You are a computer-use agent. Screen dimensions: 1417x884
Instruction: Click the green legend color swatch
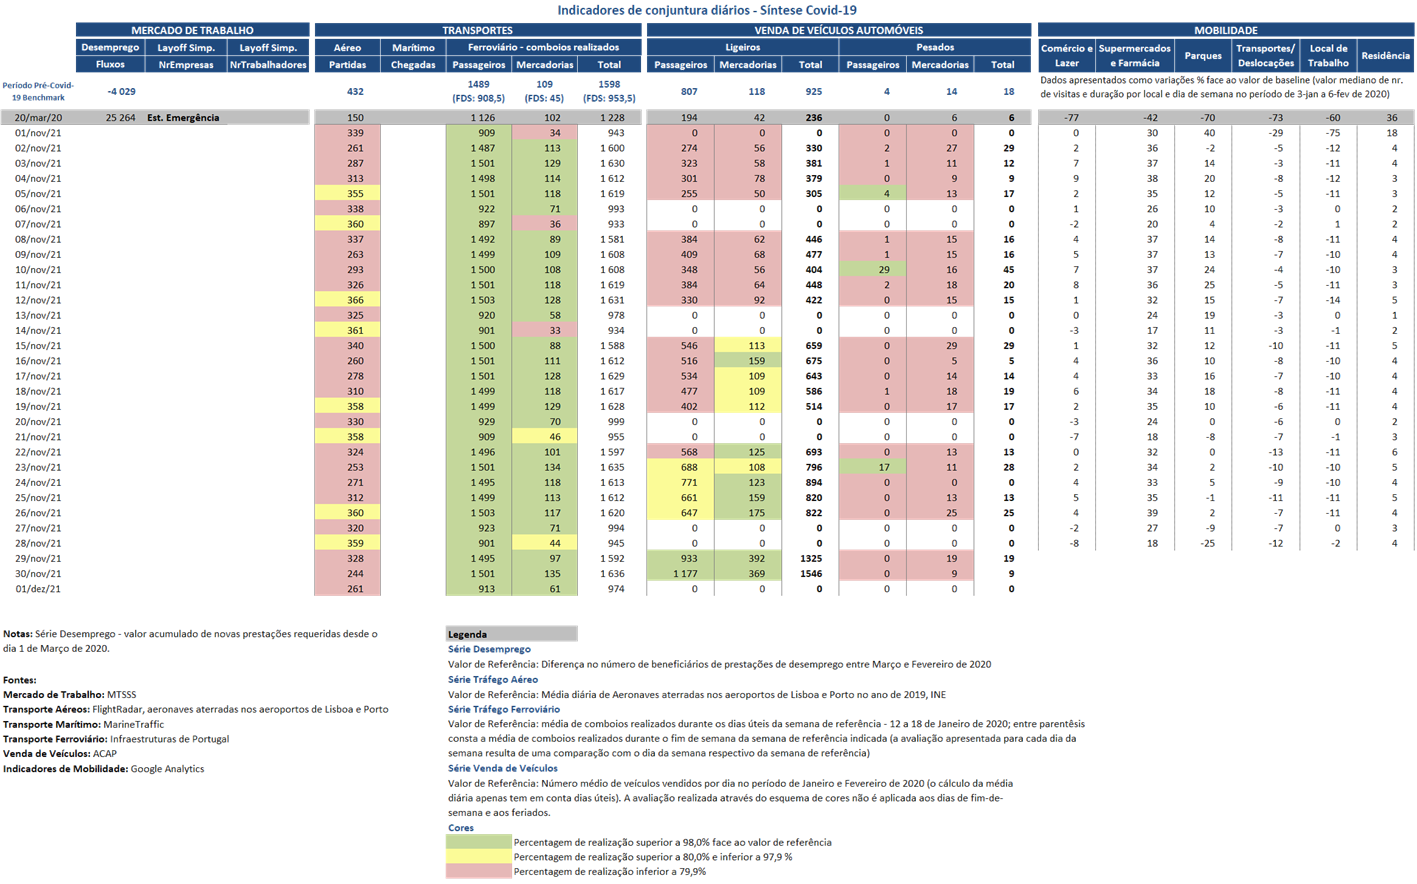point(478,842)
